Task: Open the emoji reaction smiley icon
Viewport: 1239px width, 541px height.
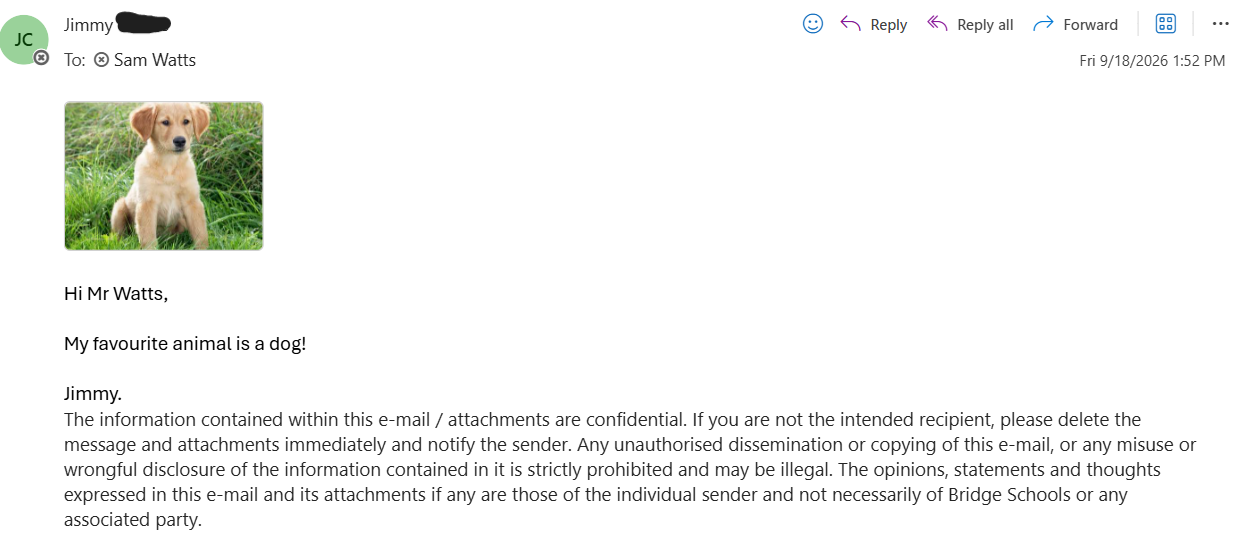Action: point(813,24)
